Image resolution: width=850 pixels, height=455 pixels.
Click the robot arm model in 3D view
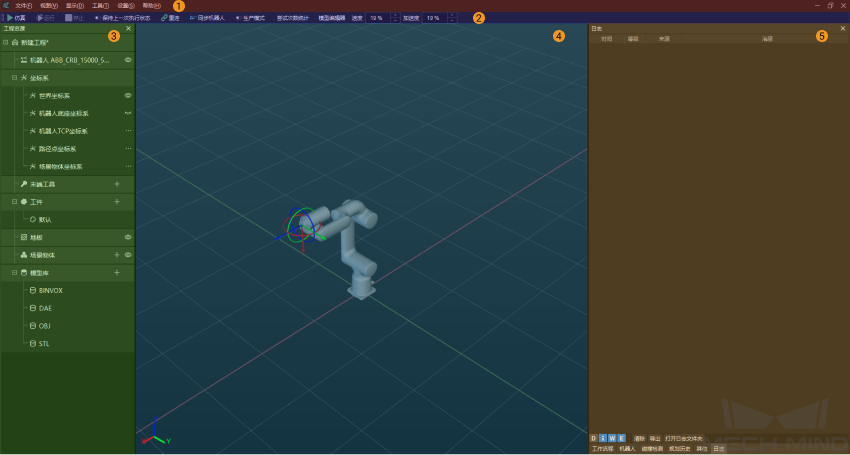coord(347,239)
